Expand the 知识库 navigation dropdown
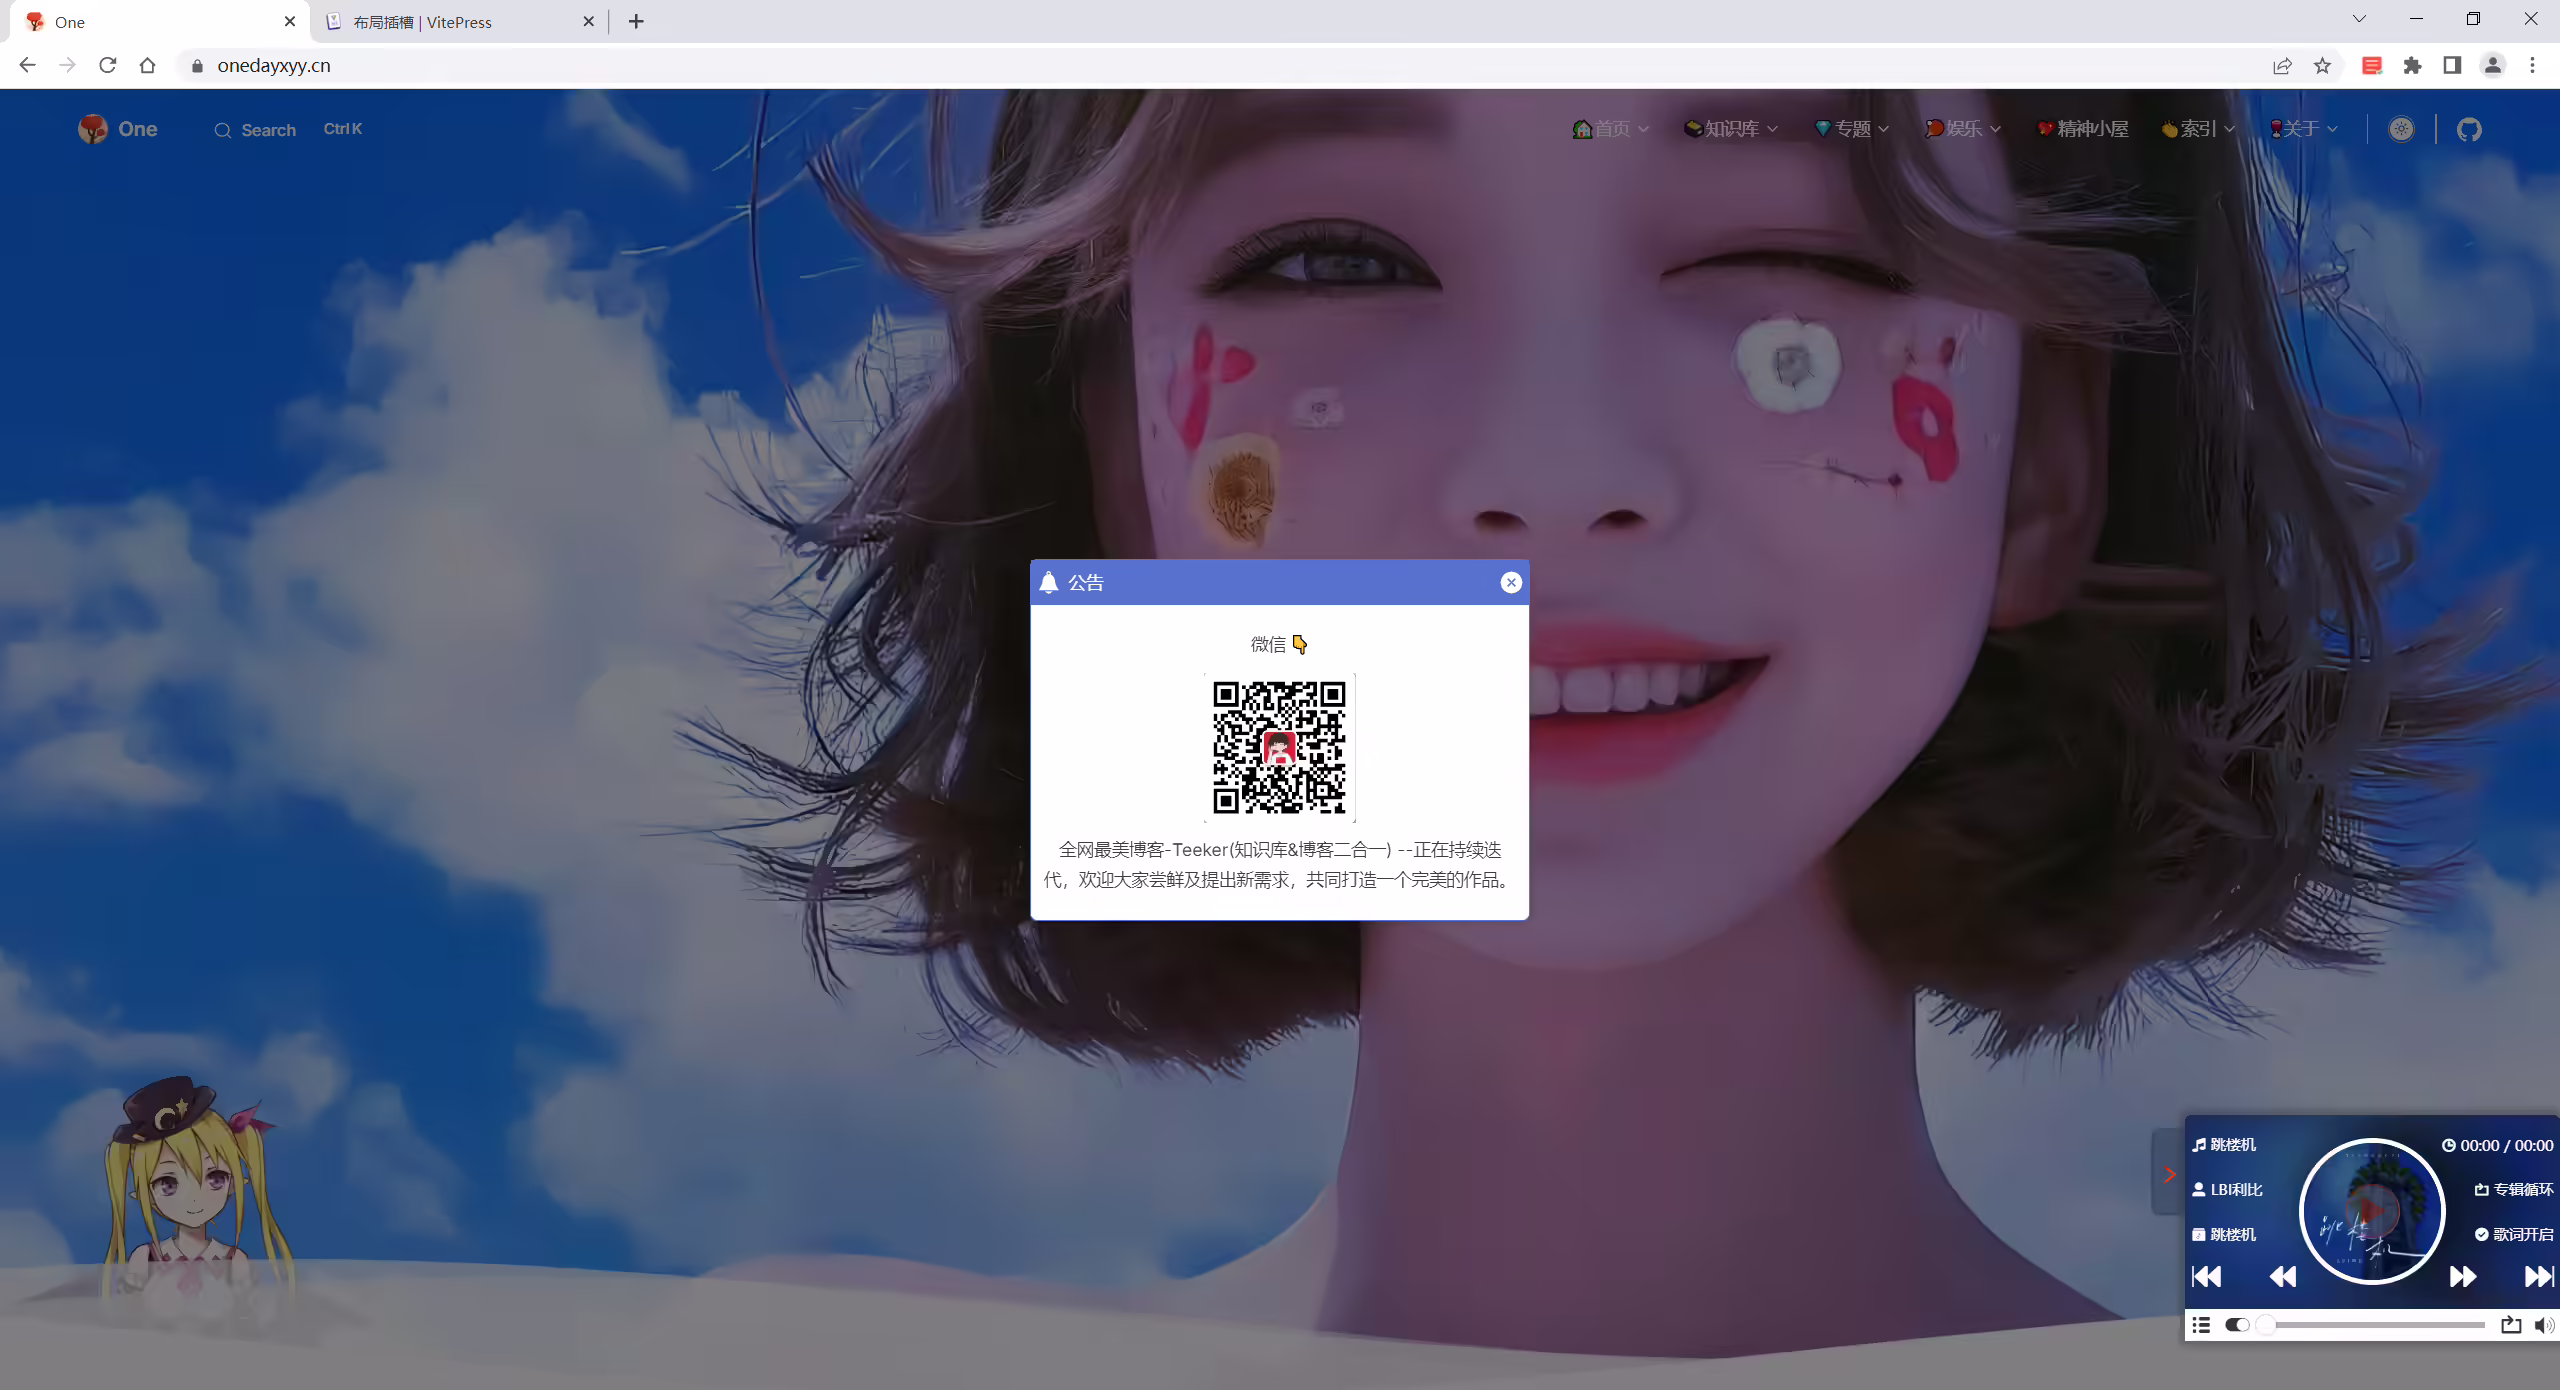This screenshot has width=2560, height=1390. click(x=1731, y=129)
